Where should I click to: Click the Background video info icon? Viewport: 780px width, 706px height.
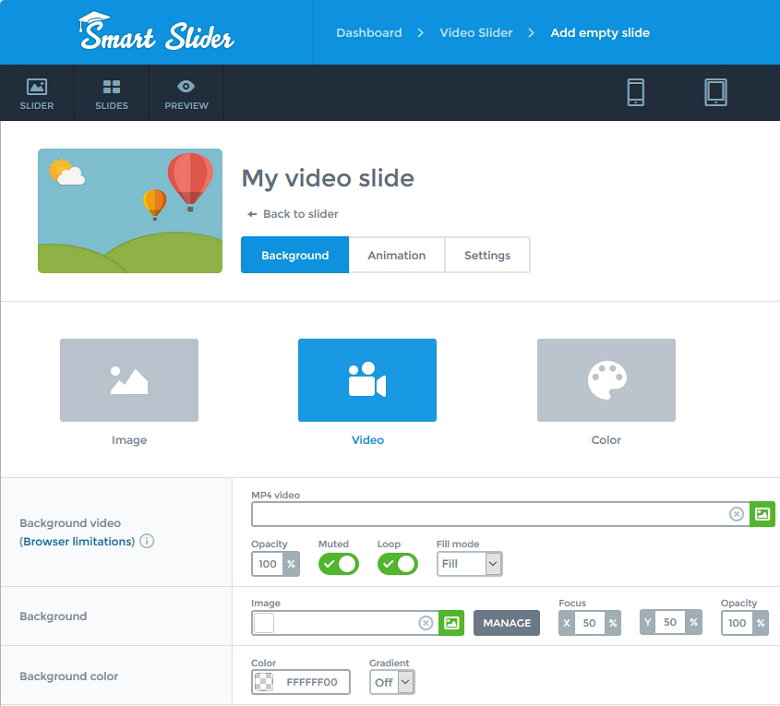click(147, 541)
